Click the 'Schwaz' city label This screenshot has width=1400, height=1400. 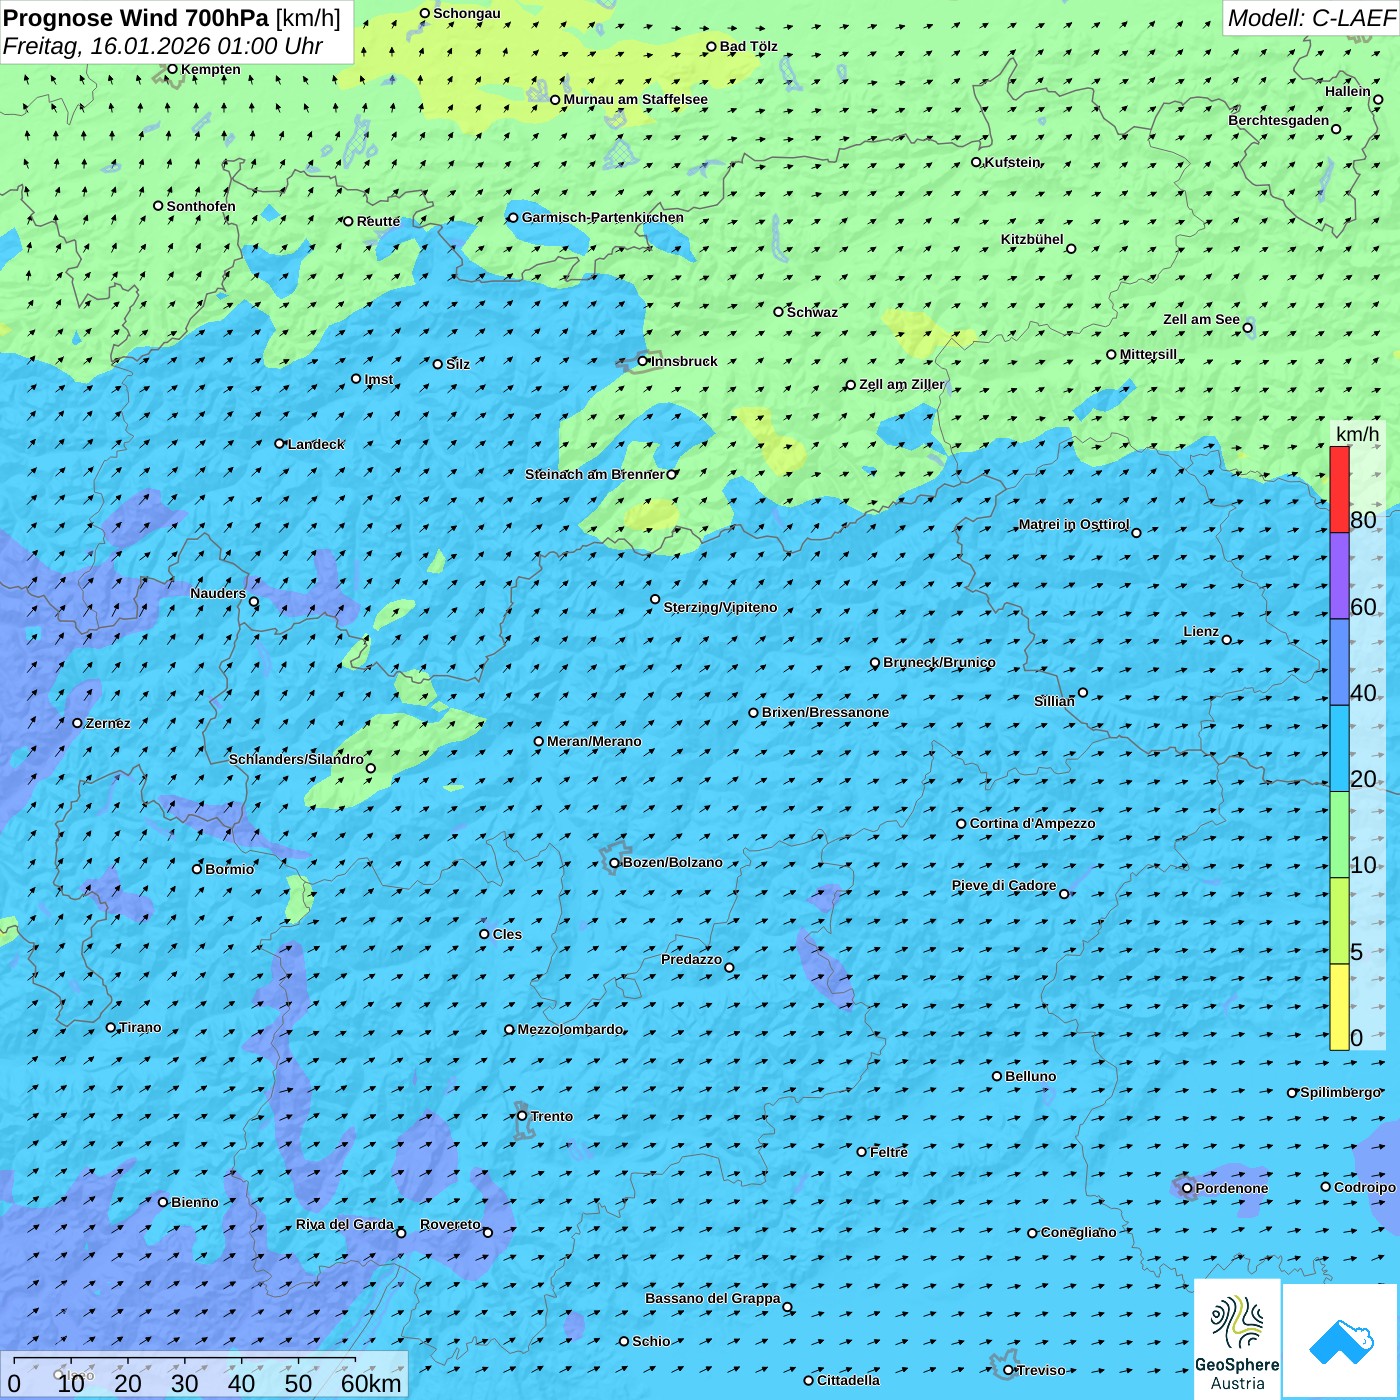pyautogui.click(x=812, y=312)
